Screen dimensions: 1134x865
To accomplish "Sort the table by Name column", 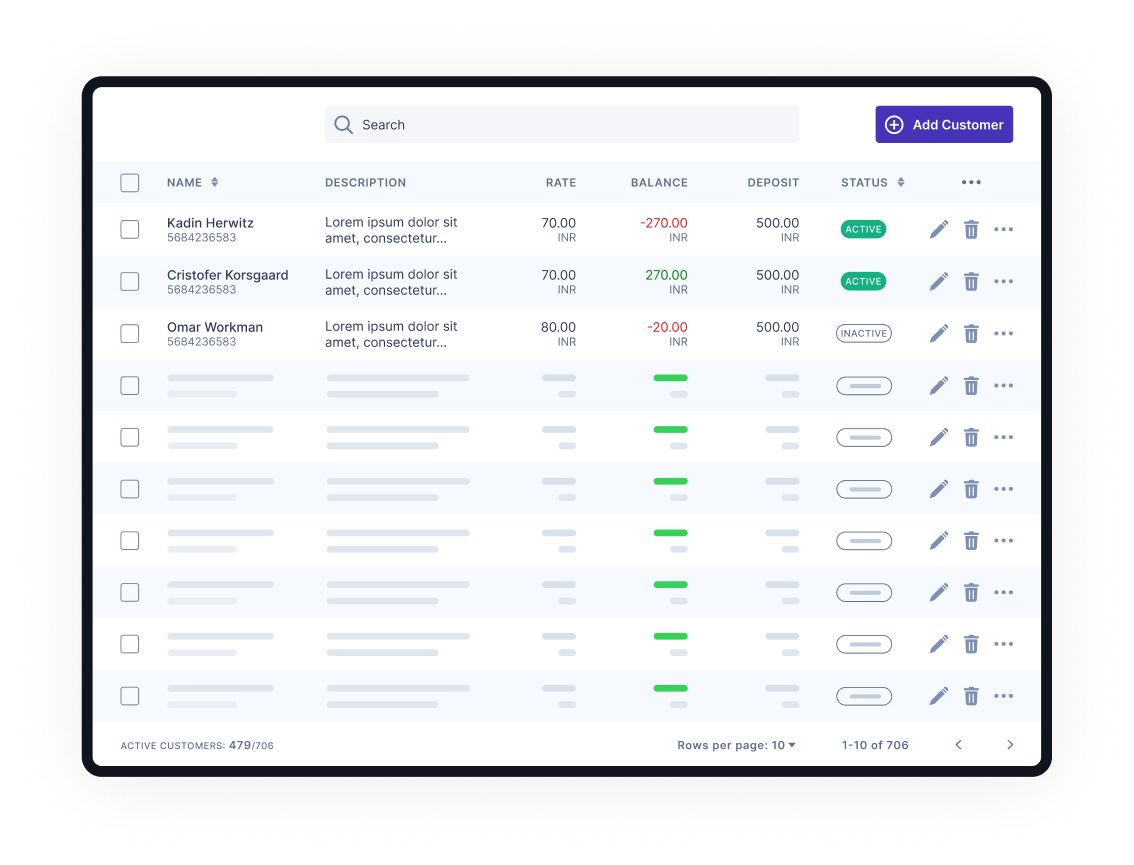I will click(214, 183).
